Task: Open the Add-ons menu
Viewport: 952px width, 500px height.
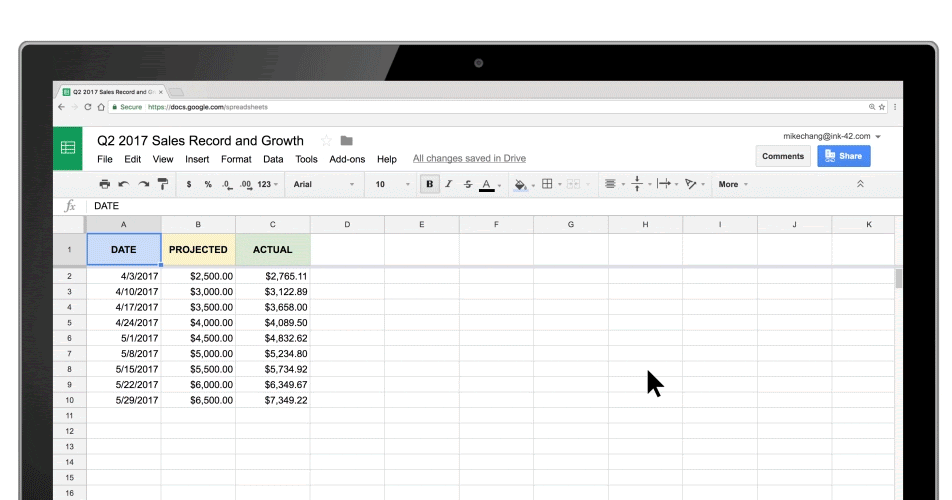Action: click(x=347, y=159)
